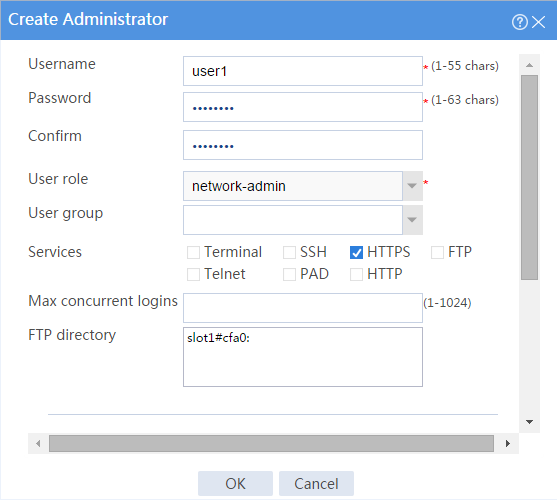The image size is (557, 500).
Task: Open the help question mark icon
Action: (x=519, y=22)
